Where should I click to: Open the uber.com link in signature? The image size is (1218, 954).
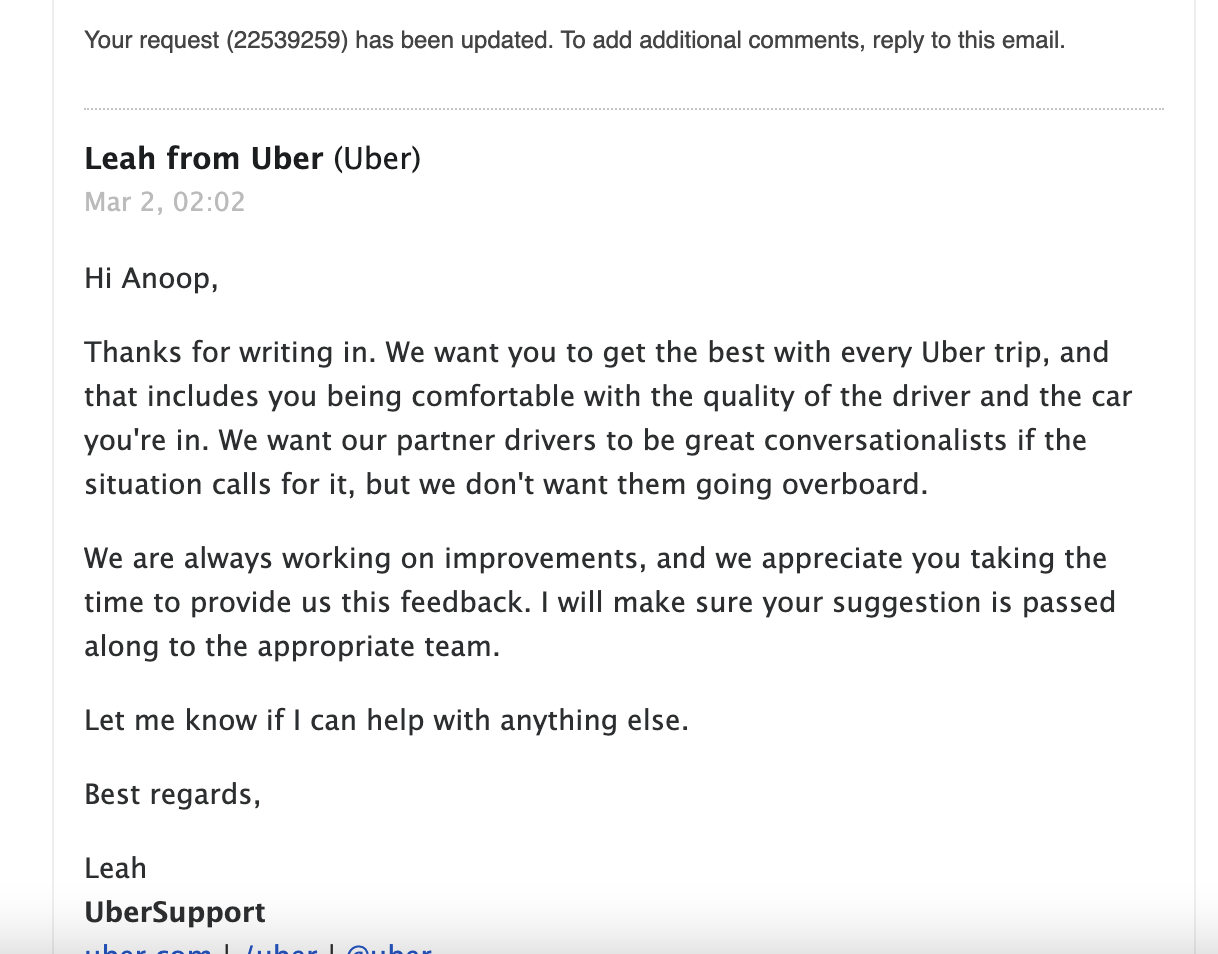[148, 948]
